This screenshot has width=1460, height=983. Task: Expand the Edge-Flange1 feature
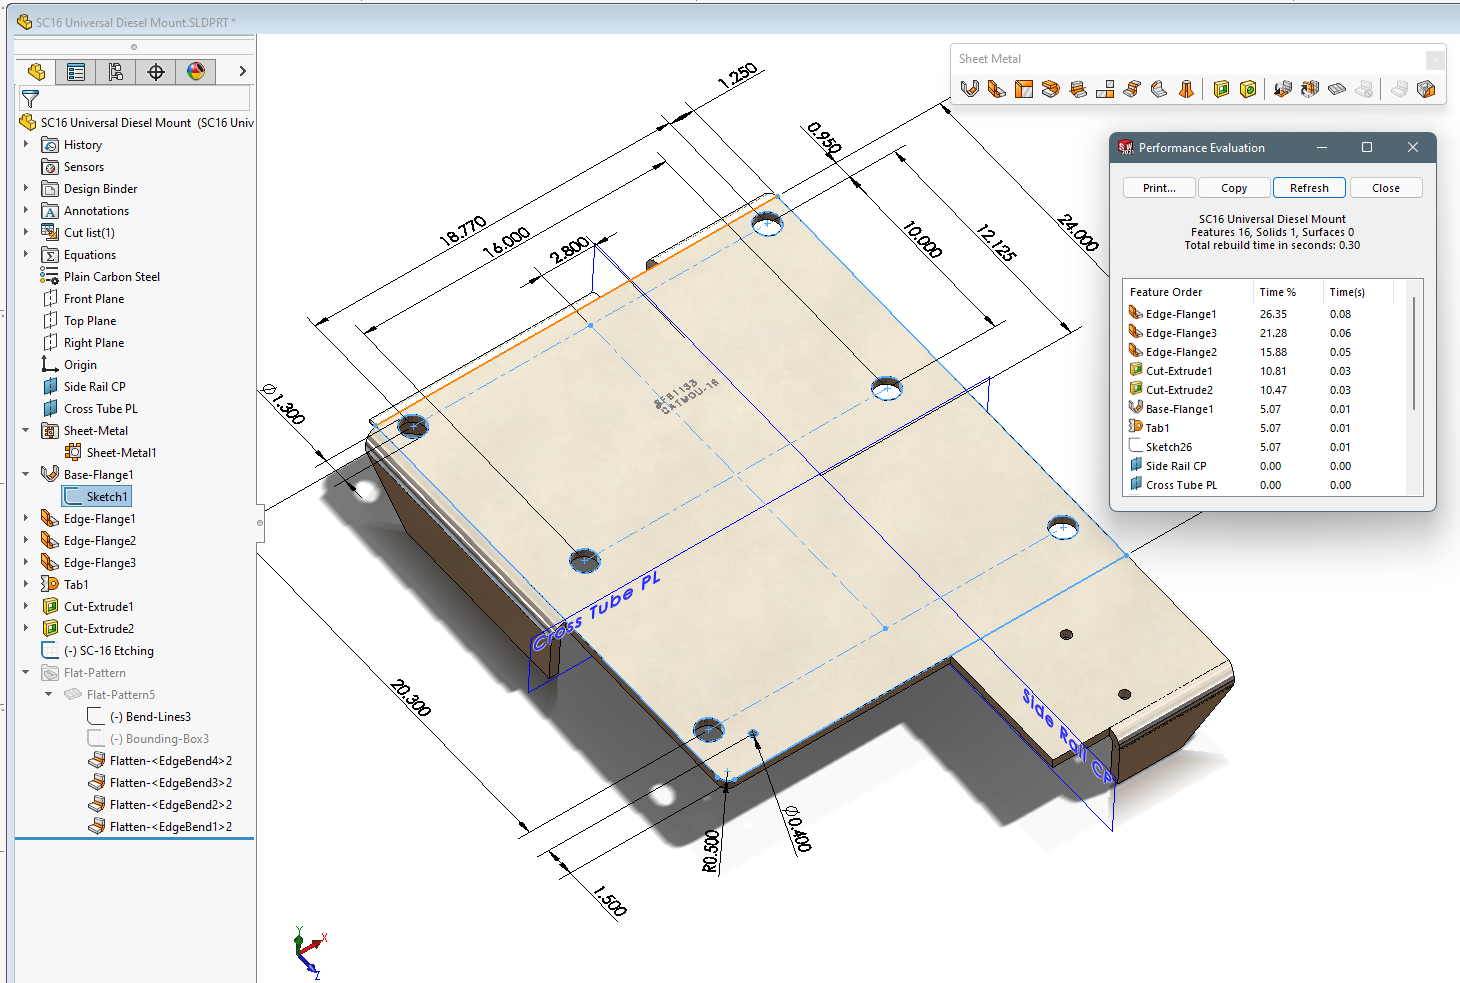click(26, 518)
